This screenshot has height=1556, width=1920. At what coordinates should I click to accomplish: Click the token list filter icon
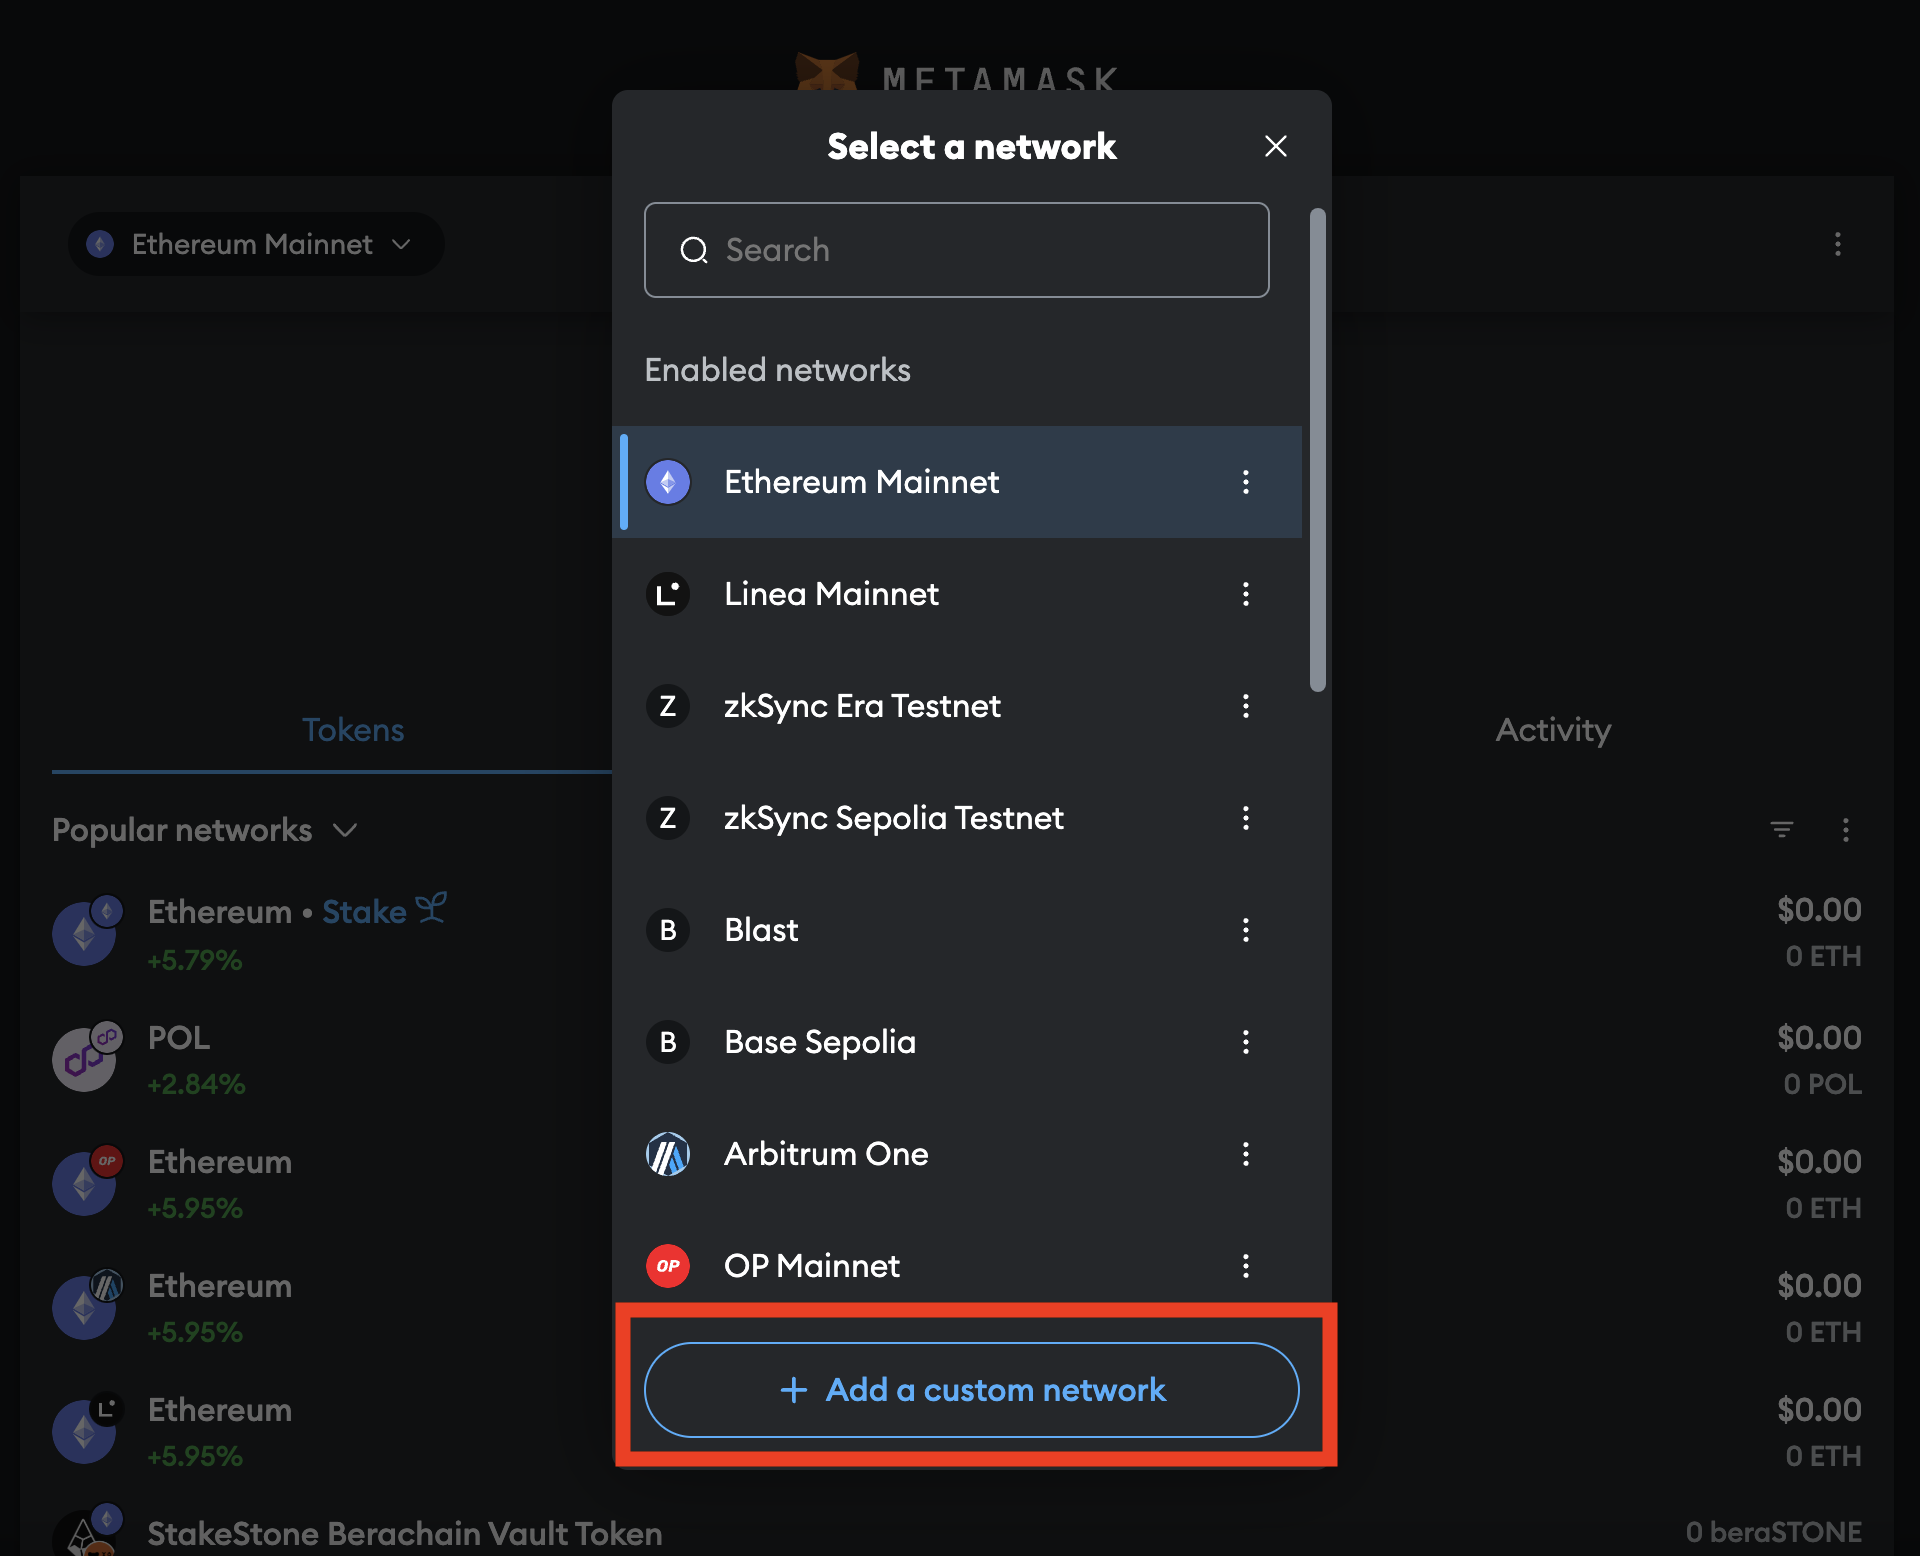tap(1783, 830)
